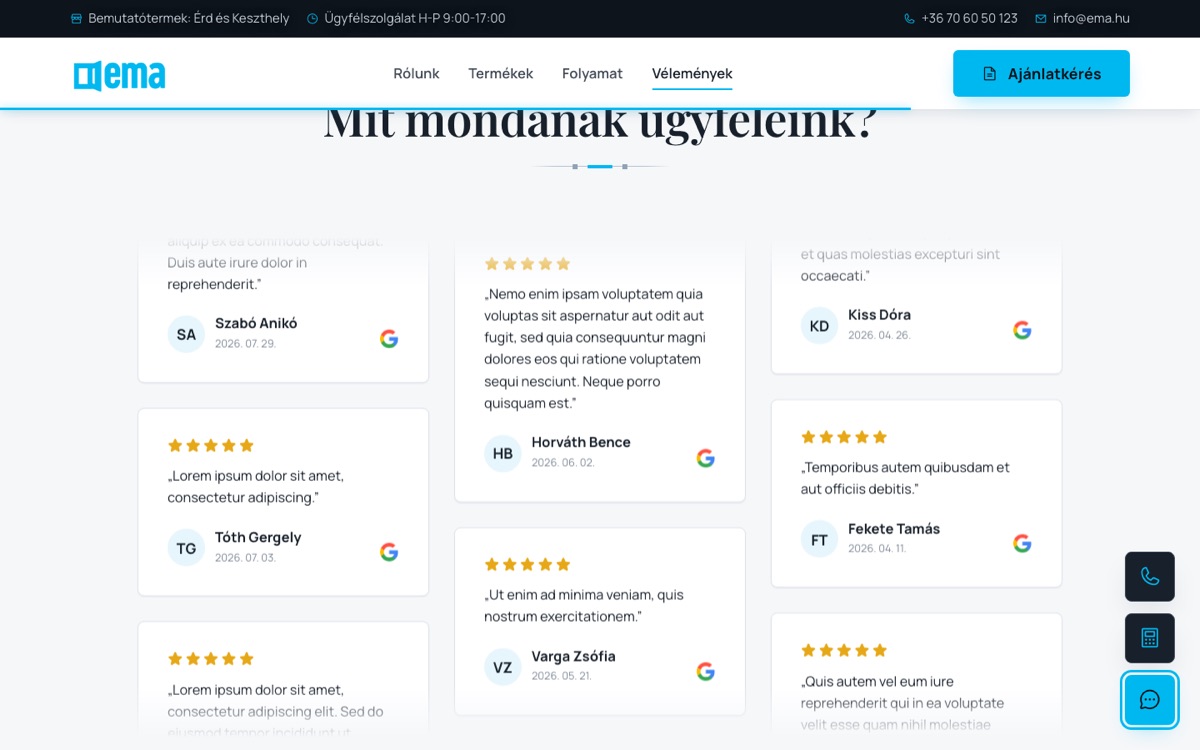The image size is (1200, 750).
Task: Click the KD avatar of Kiss Dóra
Action: 819,326
